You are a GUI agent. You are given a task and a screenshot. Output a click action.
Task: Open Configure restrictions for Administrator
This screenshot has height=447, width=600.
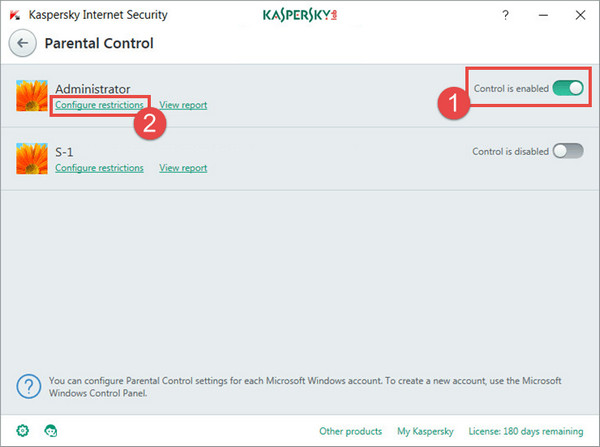coord(99,105)
